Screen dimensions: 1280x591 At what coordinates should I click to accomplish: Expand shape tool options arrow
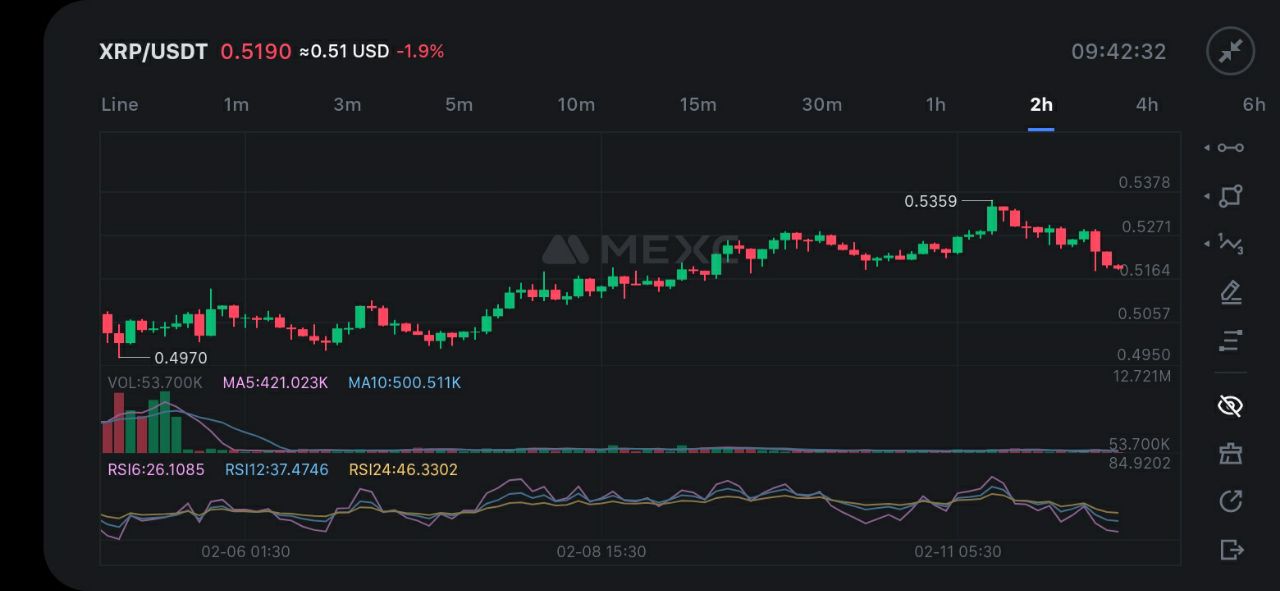[1207, 196]
